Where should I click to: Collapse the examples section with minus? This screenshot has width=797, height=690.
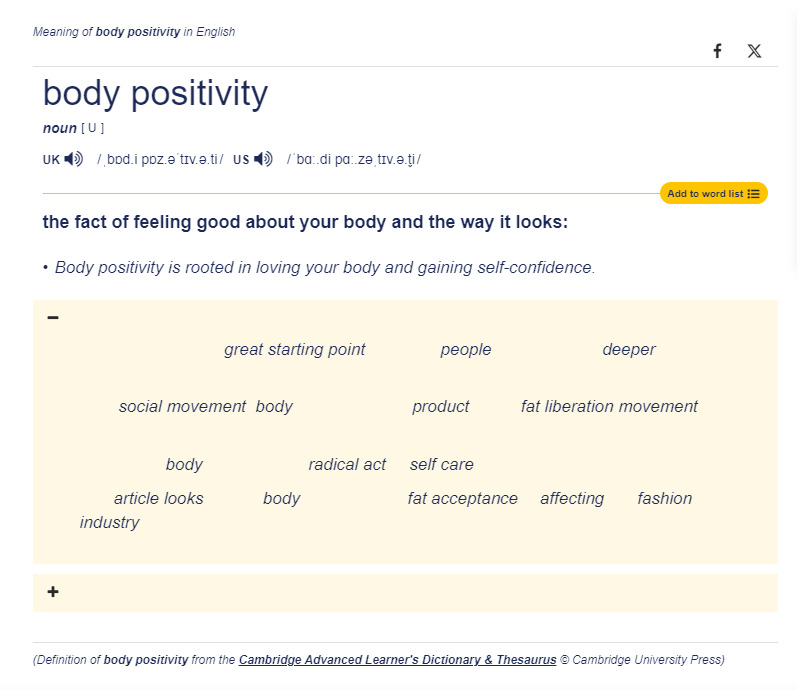[53, 318]
